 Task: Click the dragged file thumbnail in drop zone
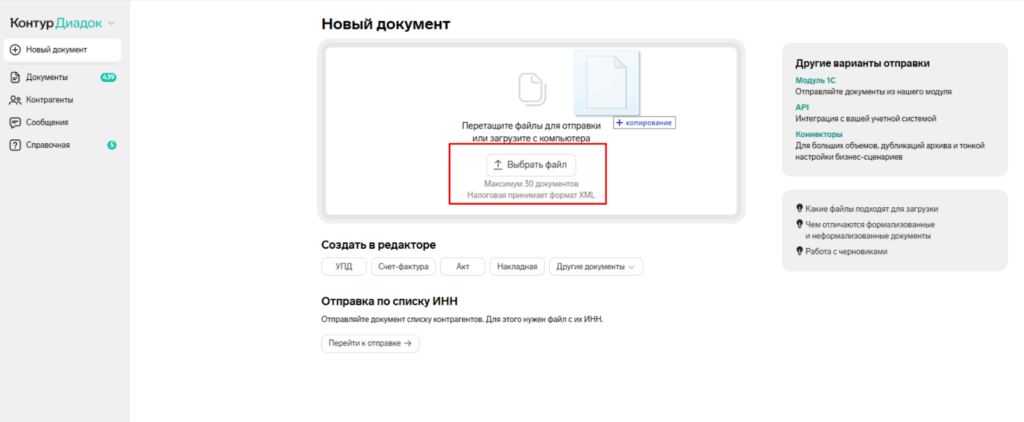tap(606, 82)
